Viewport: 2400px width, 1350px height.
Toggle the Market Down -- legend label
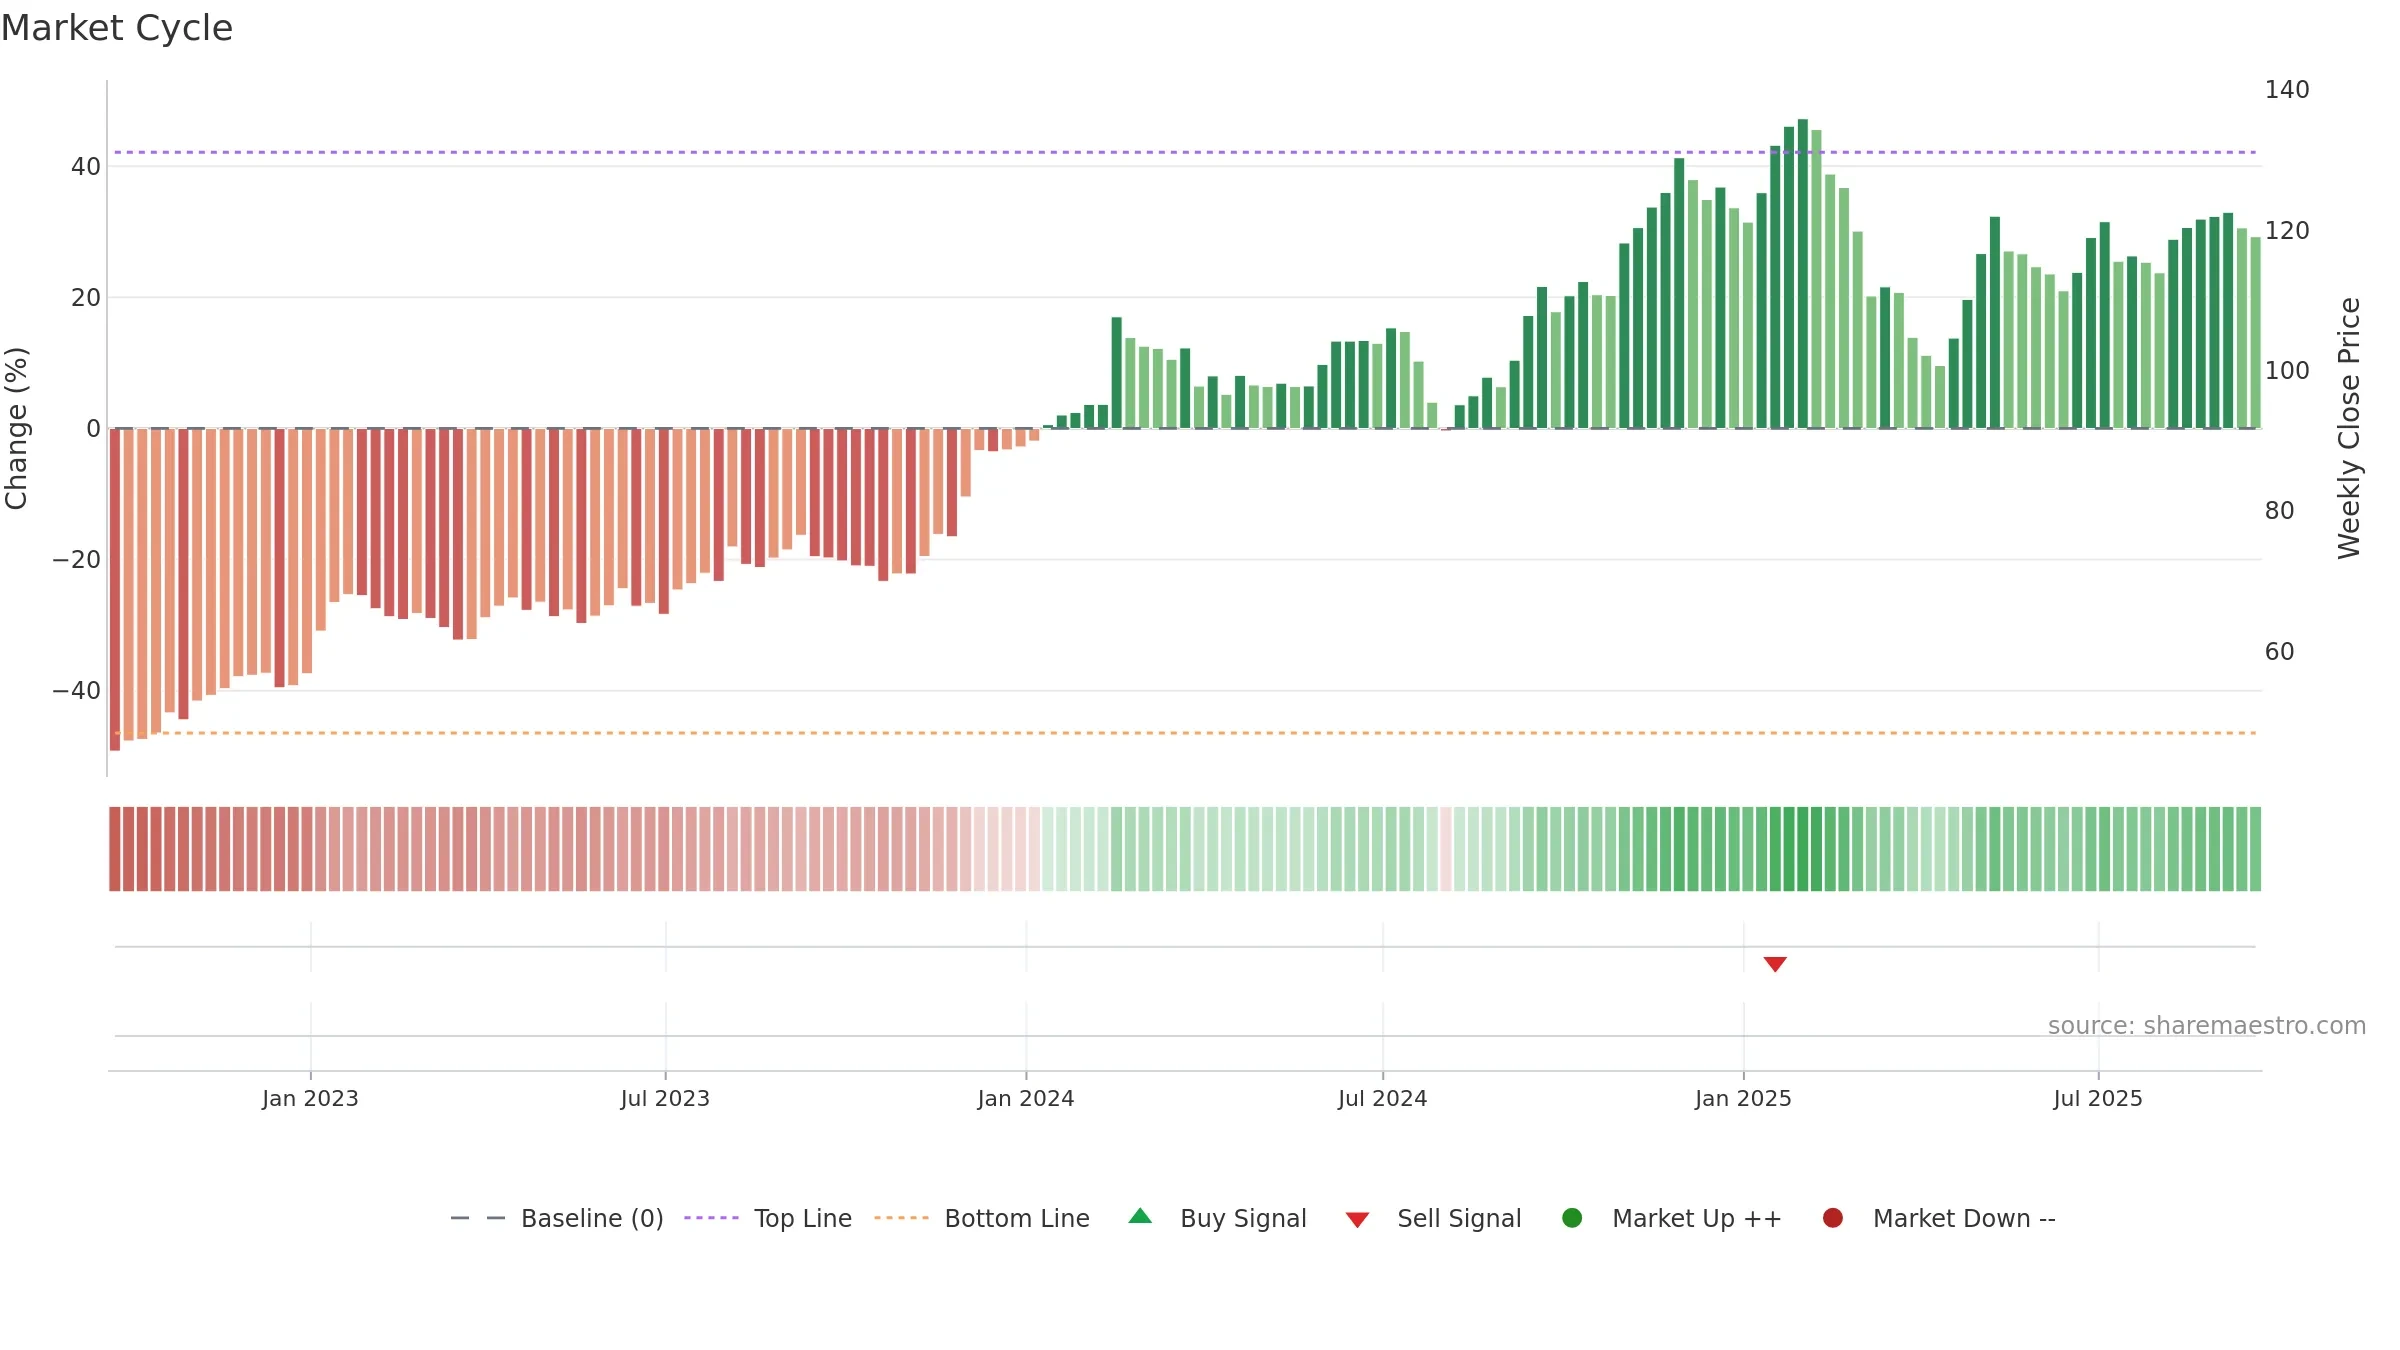(1964, 1218)
